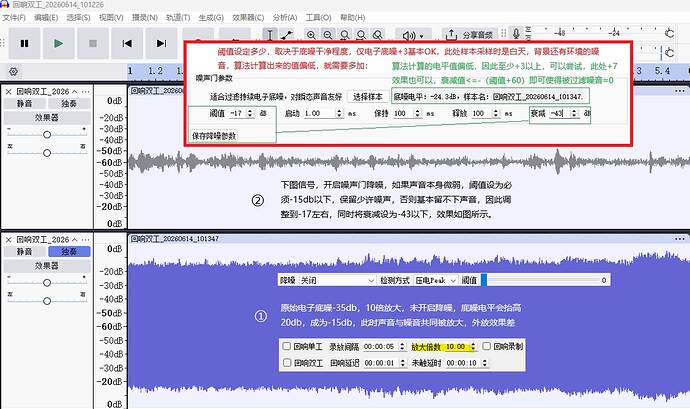Toggle 静音 mute on the upper track
The image size is (690, 409).
click(24, 103)
